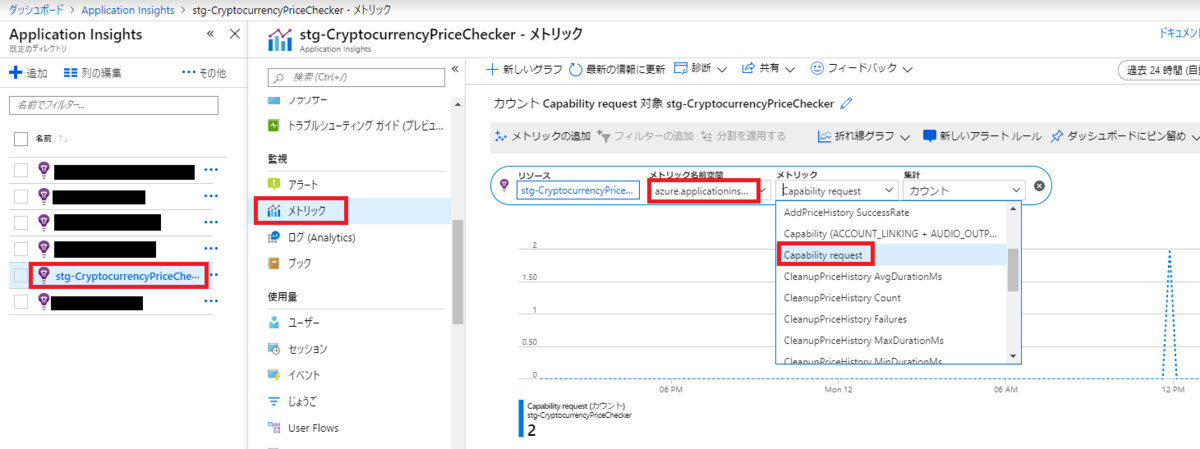
Task: Click the metric list scrollbar up arrow
Action: click(x=1013, y=208)
